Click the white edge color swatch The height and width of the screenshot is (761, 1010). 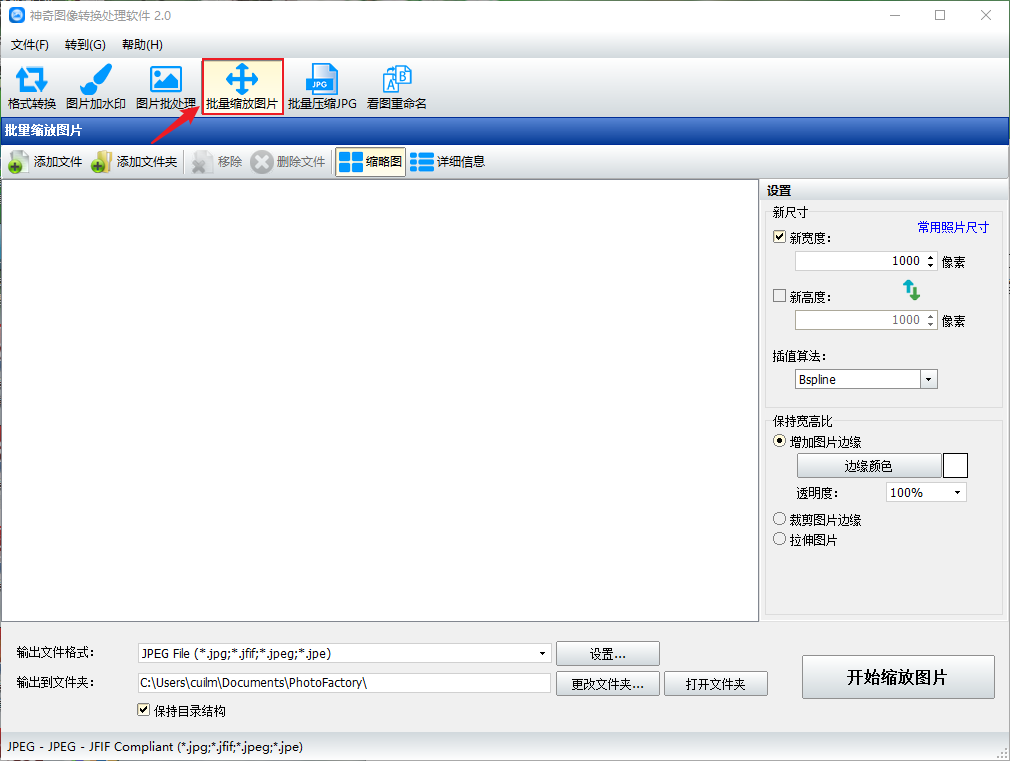[955, 466]
